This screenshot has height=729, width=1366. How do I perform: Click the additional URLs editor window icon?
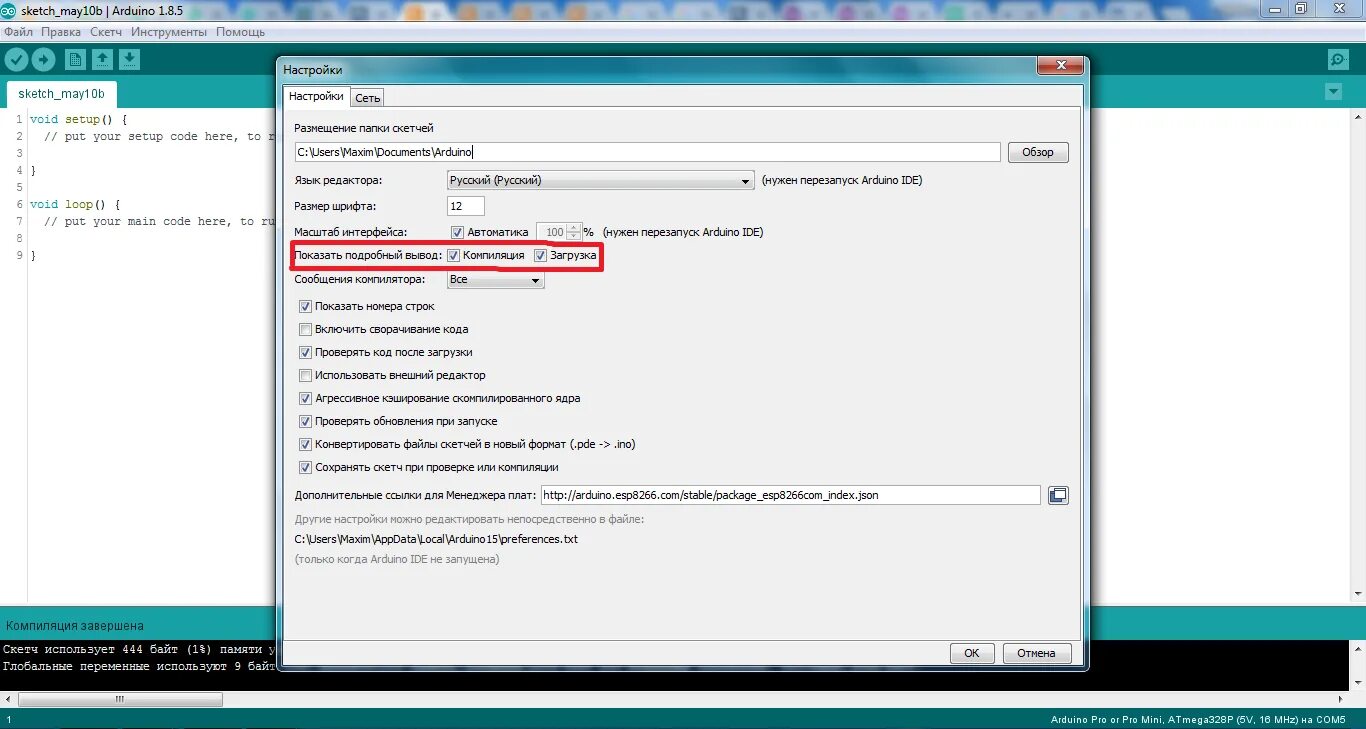pos(1058,495)
